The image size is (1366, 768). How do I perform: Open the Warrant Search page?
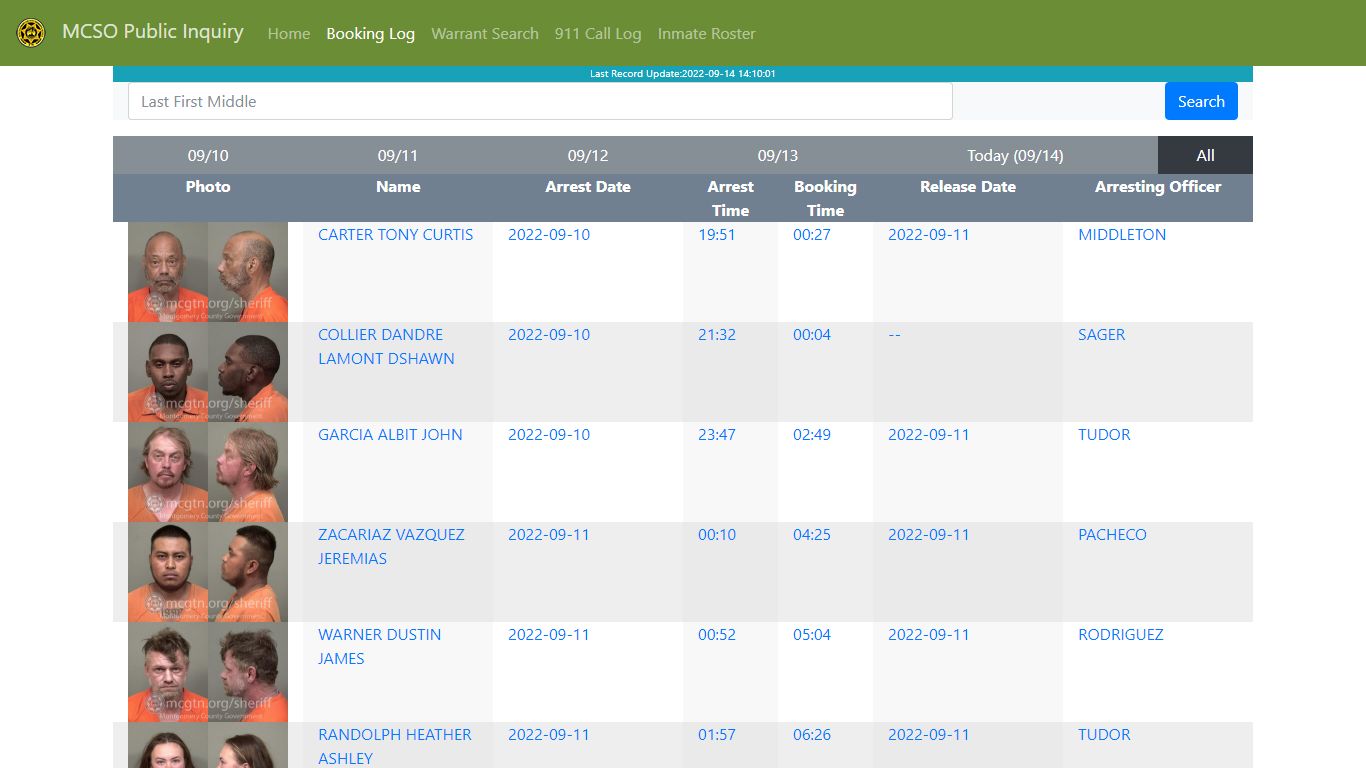pos(485,33)
